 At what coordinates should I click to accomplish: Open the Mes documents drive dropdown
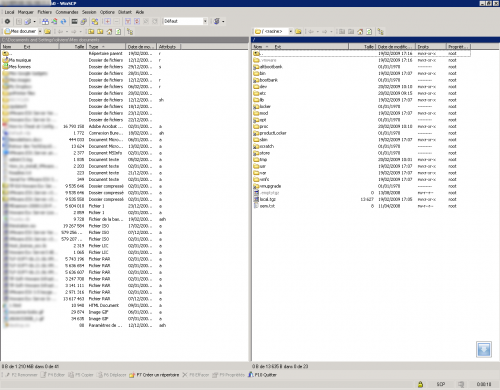point(40,31)
